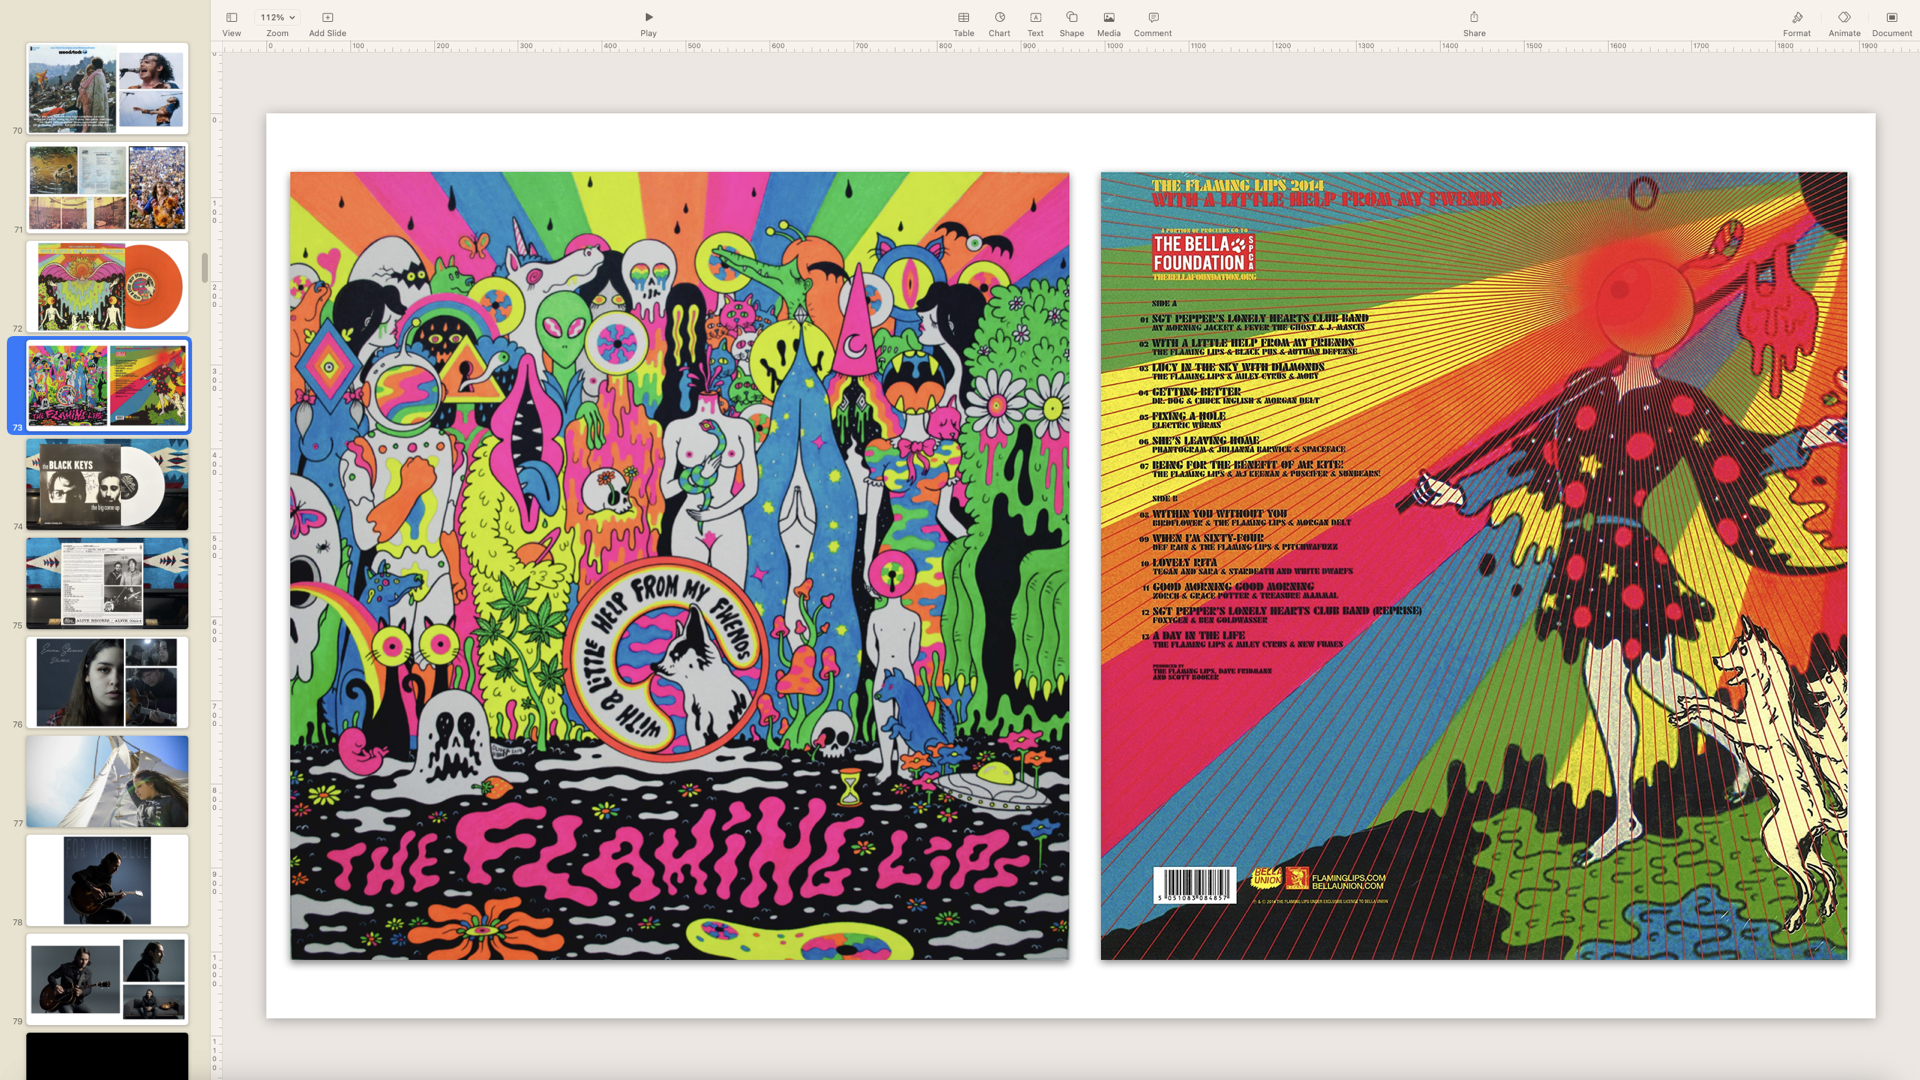Share the presentation

point(1473,18)
